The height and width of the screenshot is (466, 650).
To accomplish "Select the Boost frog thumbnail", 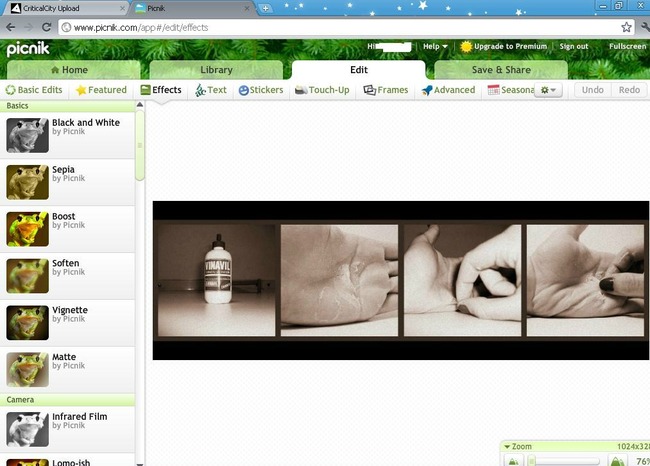I will click(27, 229).
